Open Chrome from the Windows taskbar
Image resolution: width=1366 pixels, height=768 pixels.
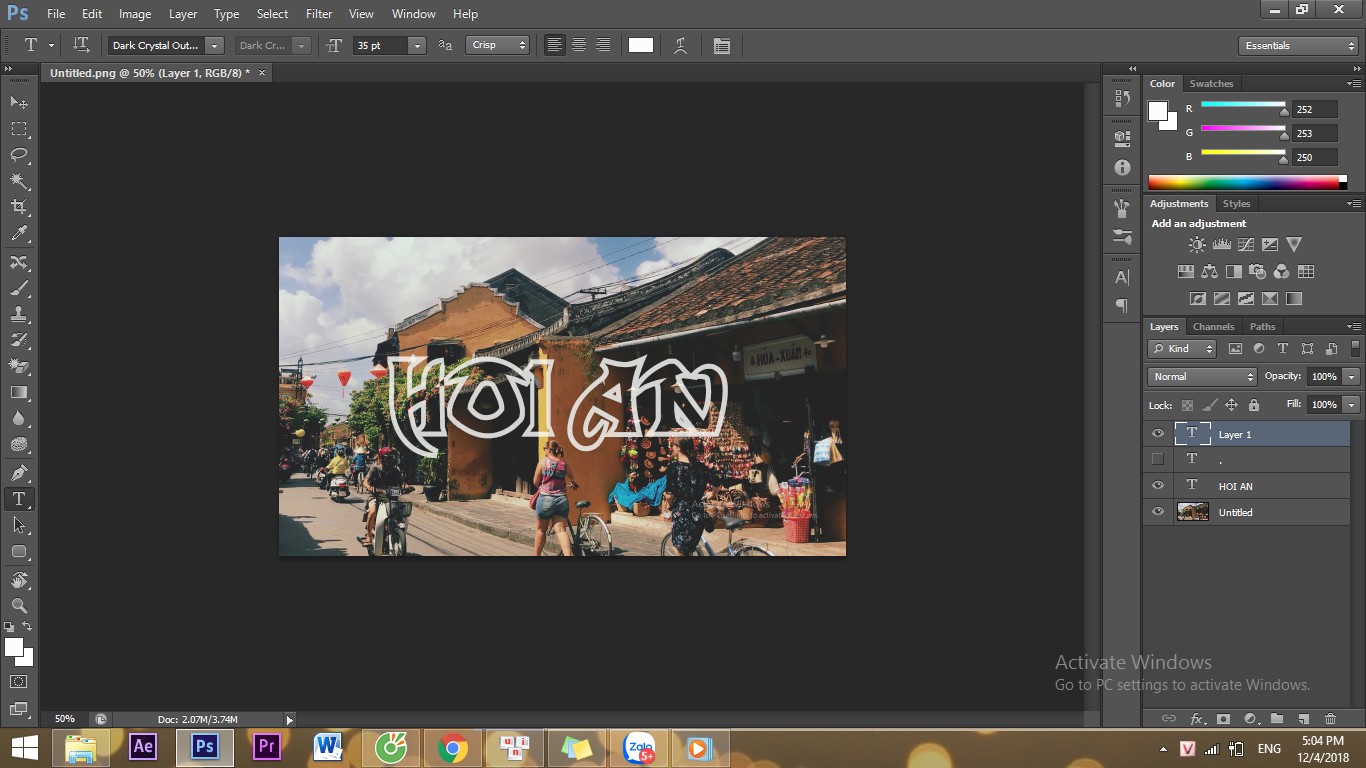453,747
